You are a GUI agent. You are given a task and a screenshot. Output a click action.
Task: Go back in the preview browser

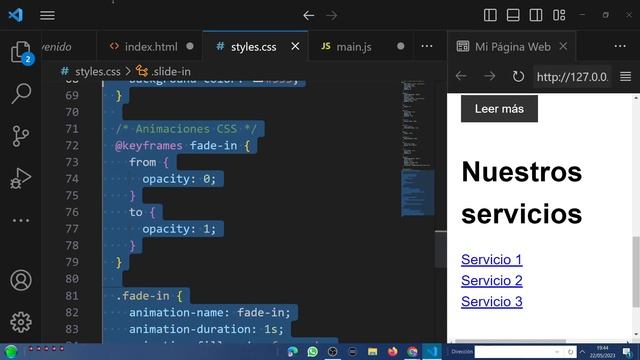tap(461, 76)
